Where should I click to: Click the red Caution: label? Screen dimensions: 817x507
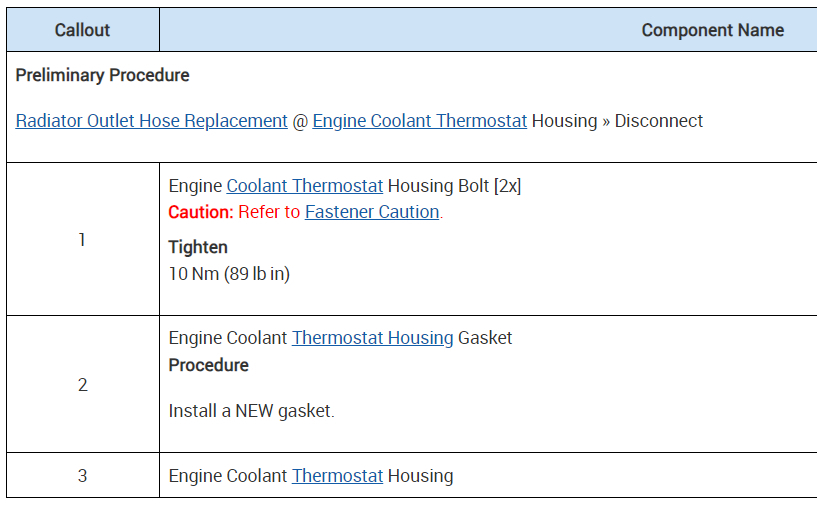pyautogui.click(x=201, y=212)
